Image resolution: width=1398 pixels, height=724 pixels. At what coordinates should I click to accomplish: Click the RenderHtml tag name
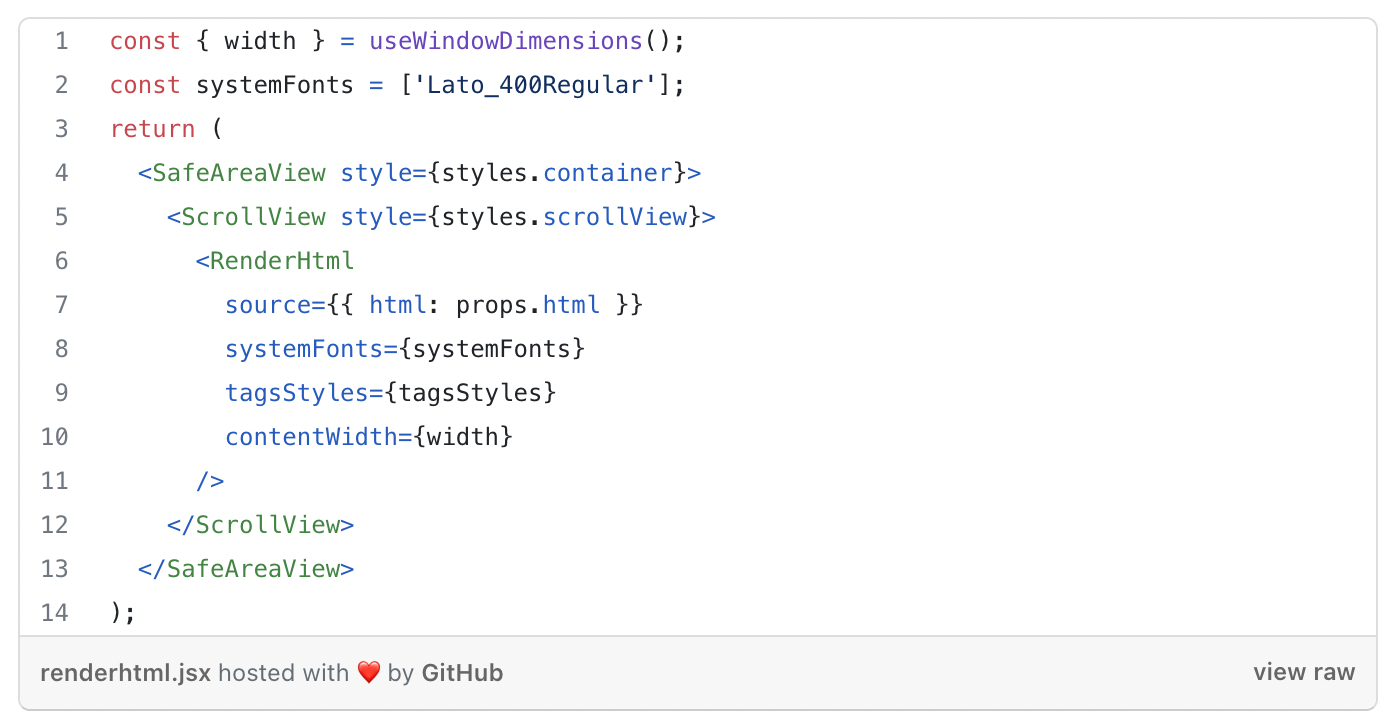point(282,261)
